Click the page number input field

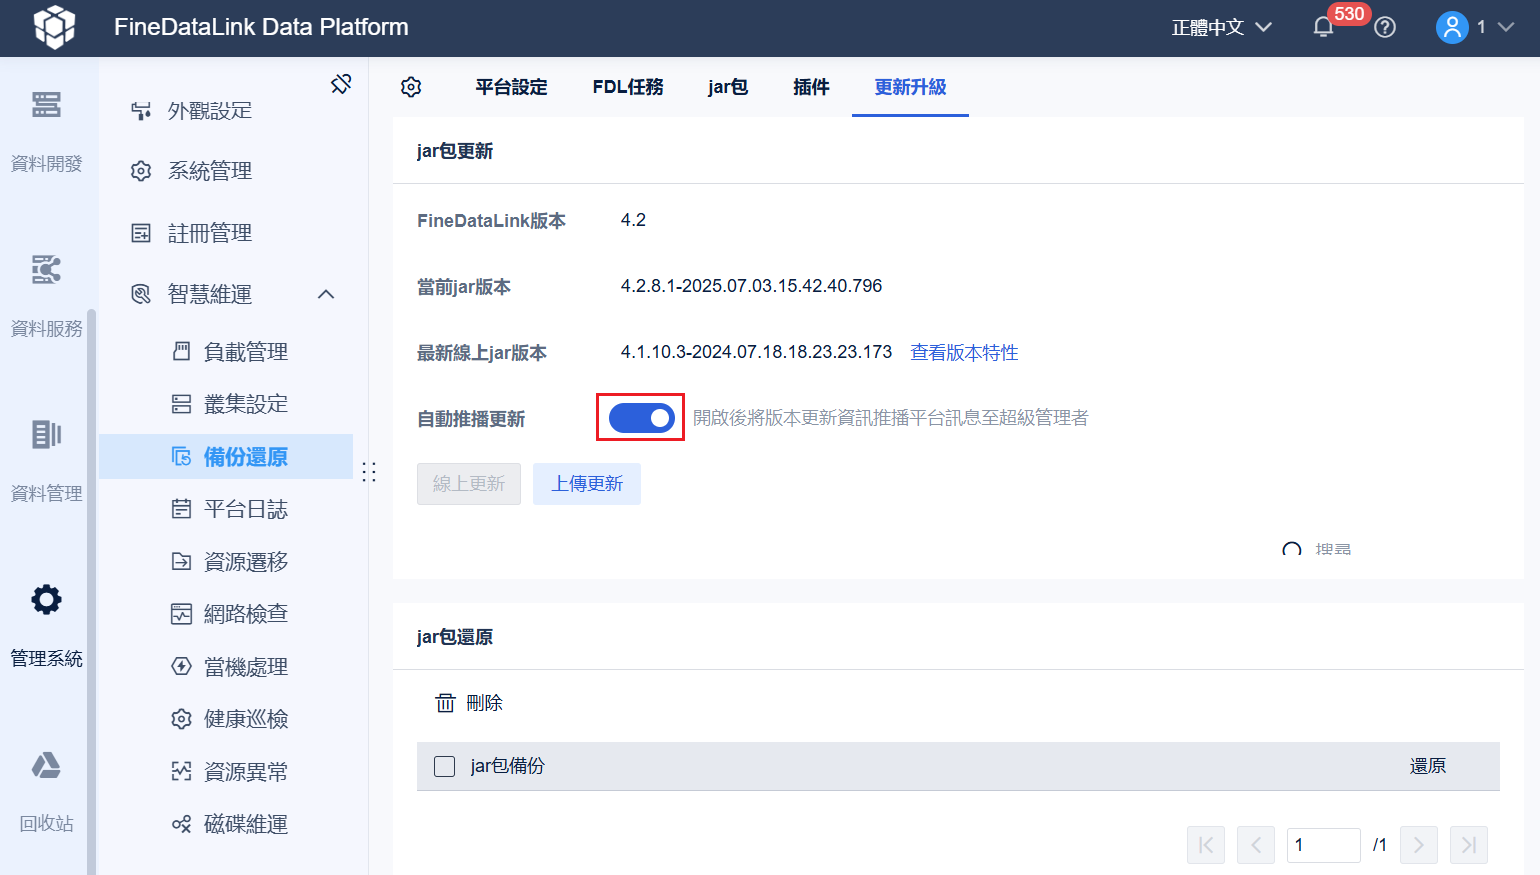point(1324,845)
